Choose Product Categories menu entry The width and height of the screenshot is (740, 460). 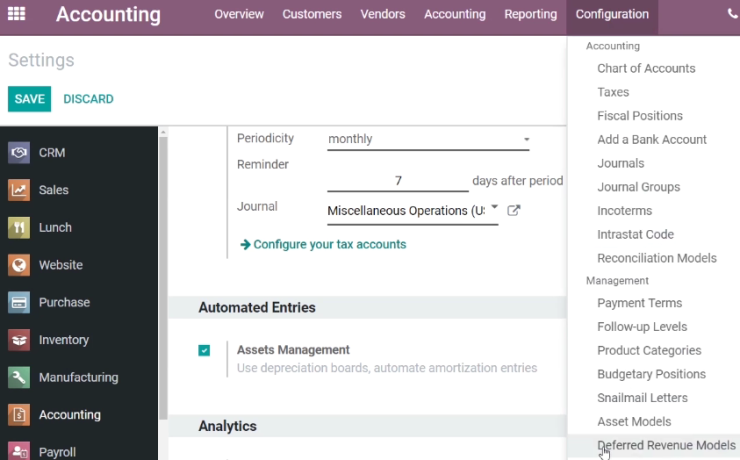[649, 351]
